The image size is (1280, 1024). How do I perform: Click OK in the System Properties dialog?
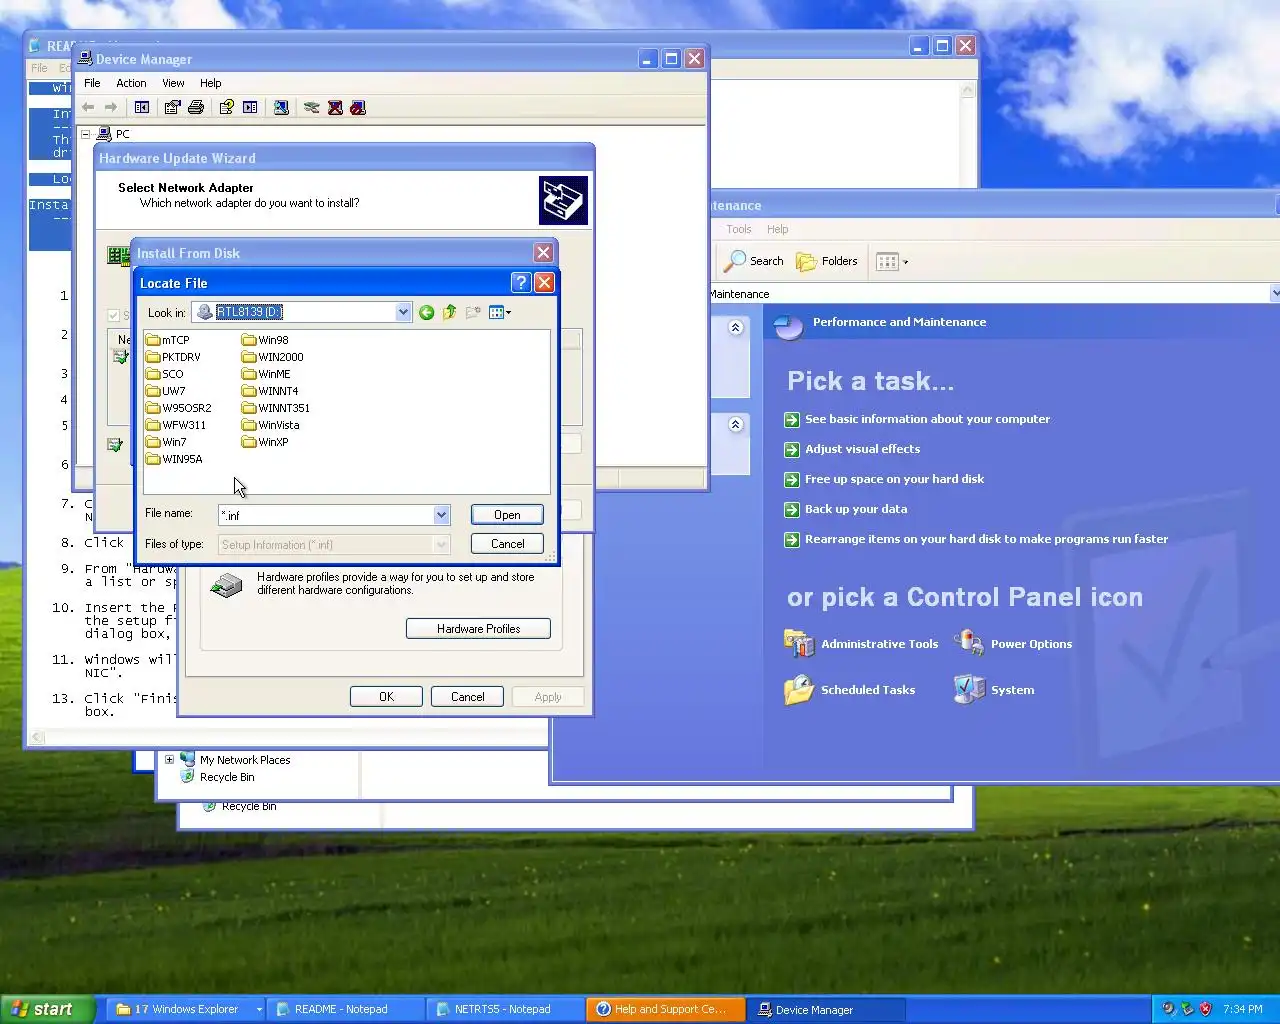pos(386,697)
